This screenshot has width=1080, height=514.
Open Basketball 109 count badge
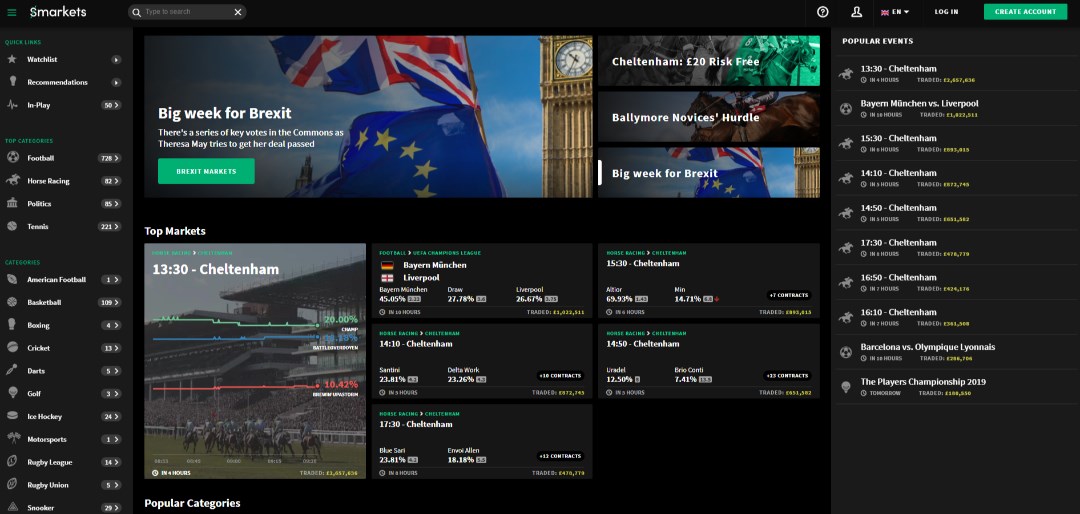110,302
